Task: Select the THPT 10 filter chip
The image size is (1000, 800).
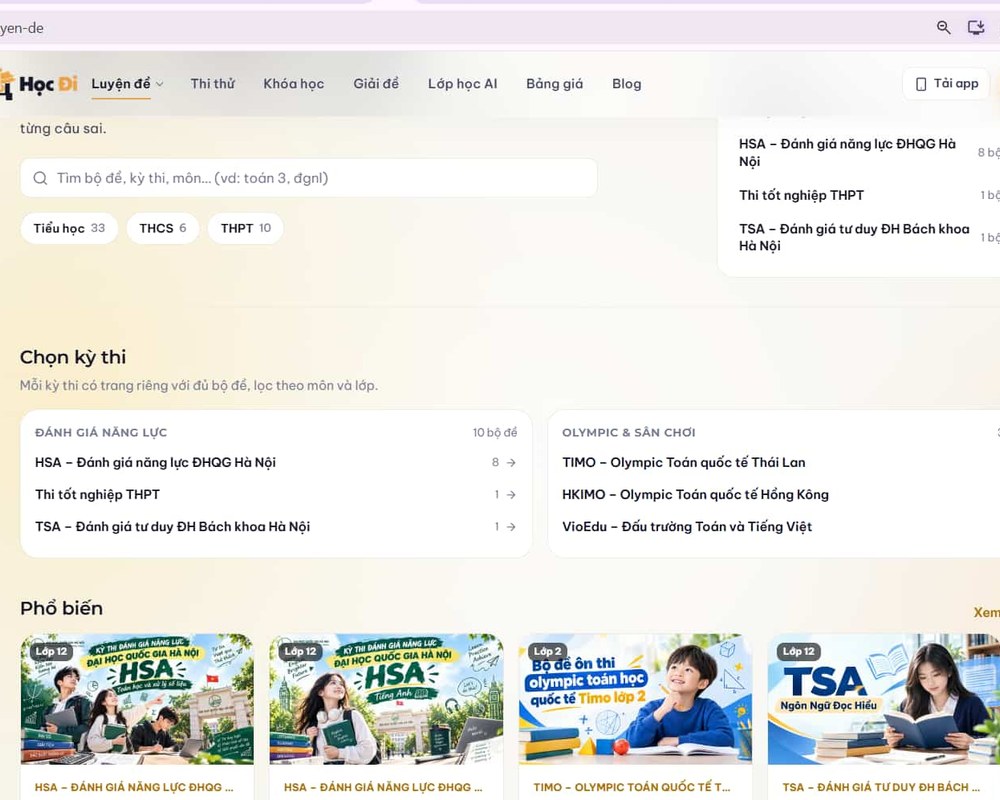Action: click(x=246, y=228)
